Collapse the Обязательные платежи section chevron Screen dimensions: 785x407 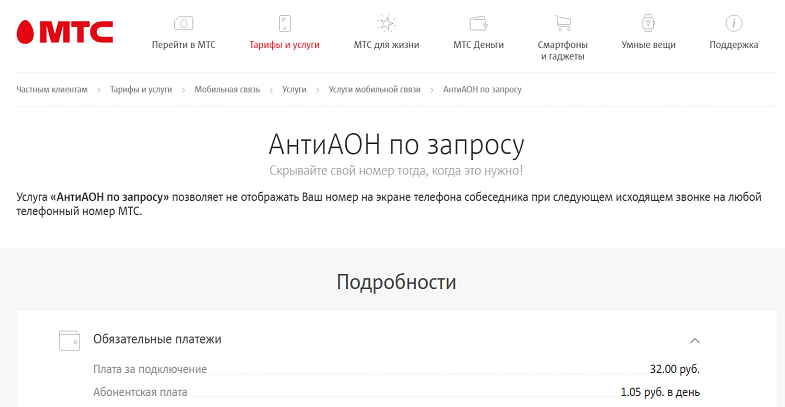coord(695,340)
